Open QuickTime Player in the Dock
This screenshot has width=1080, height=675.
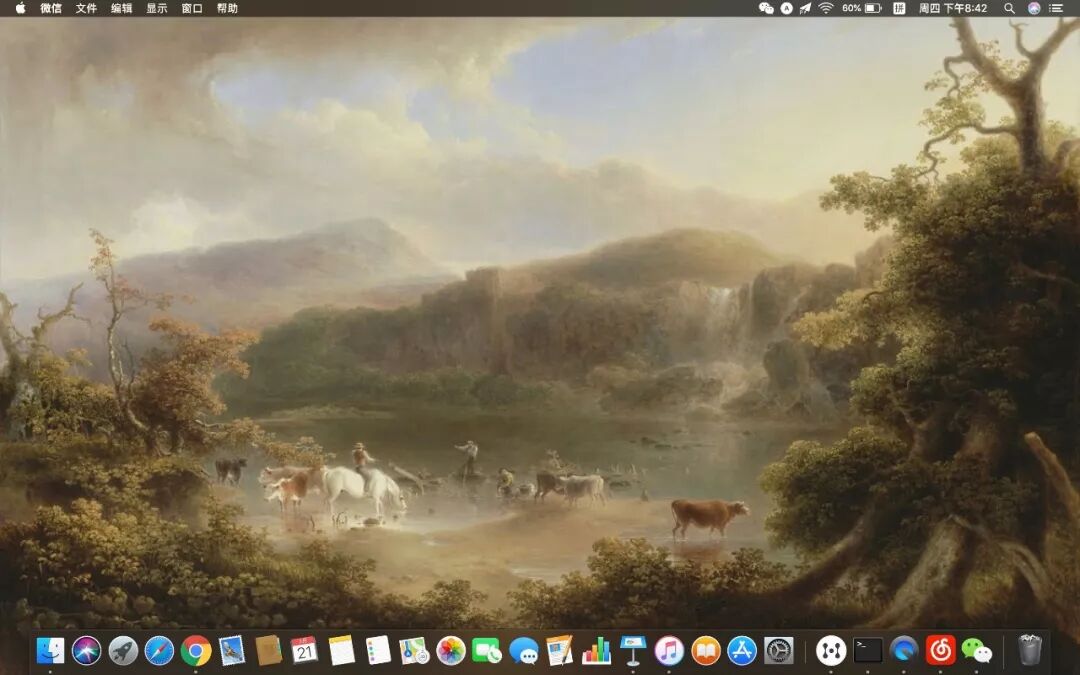pyautogui.click(x=904, y=651)
